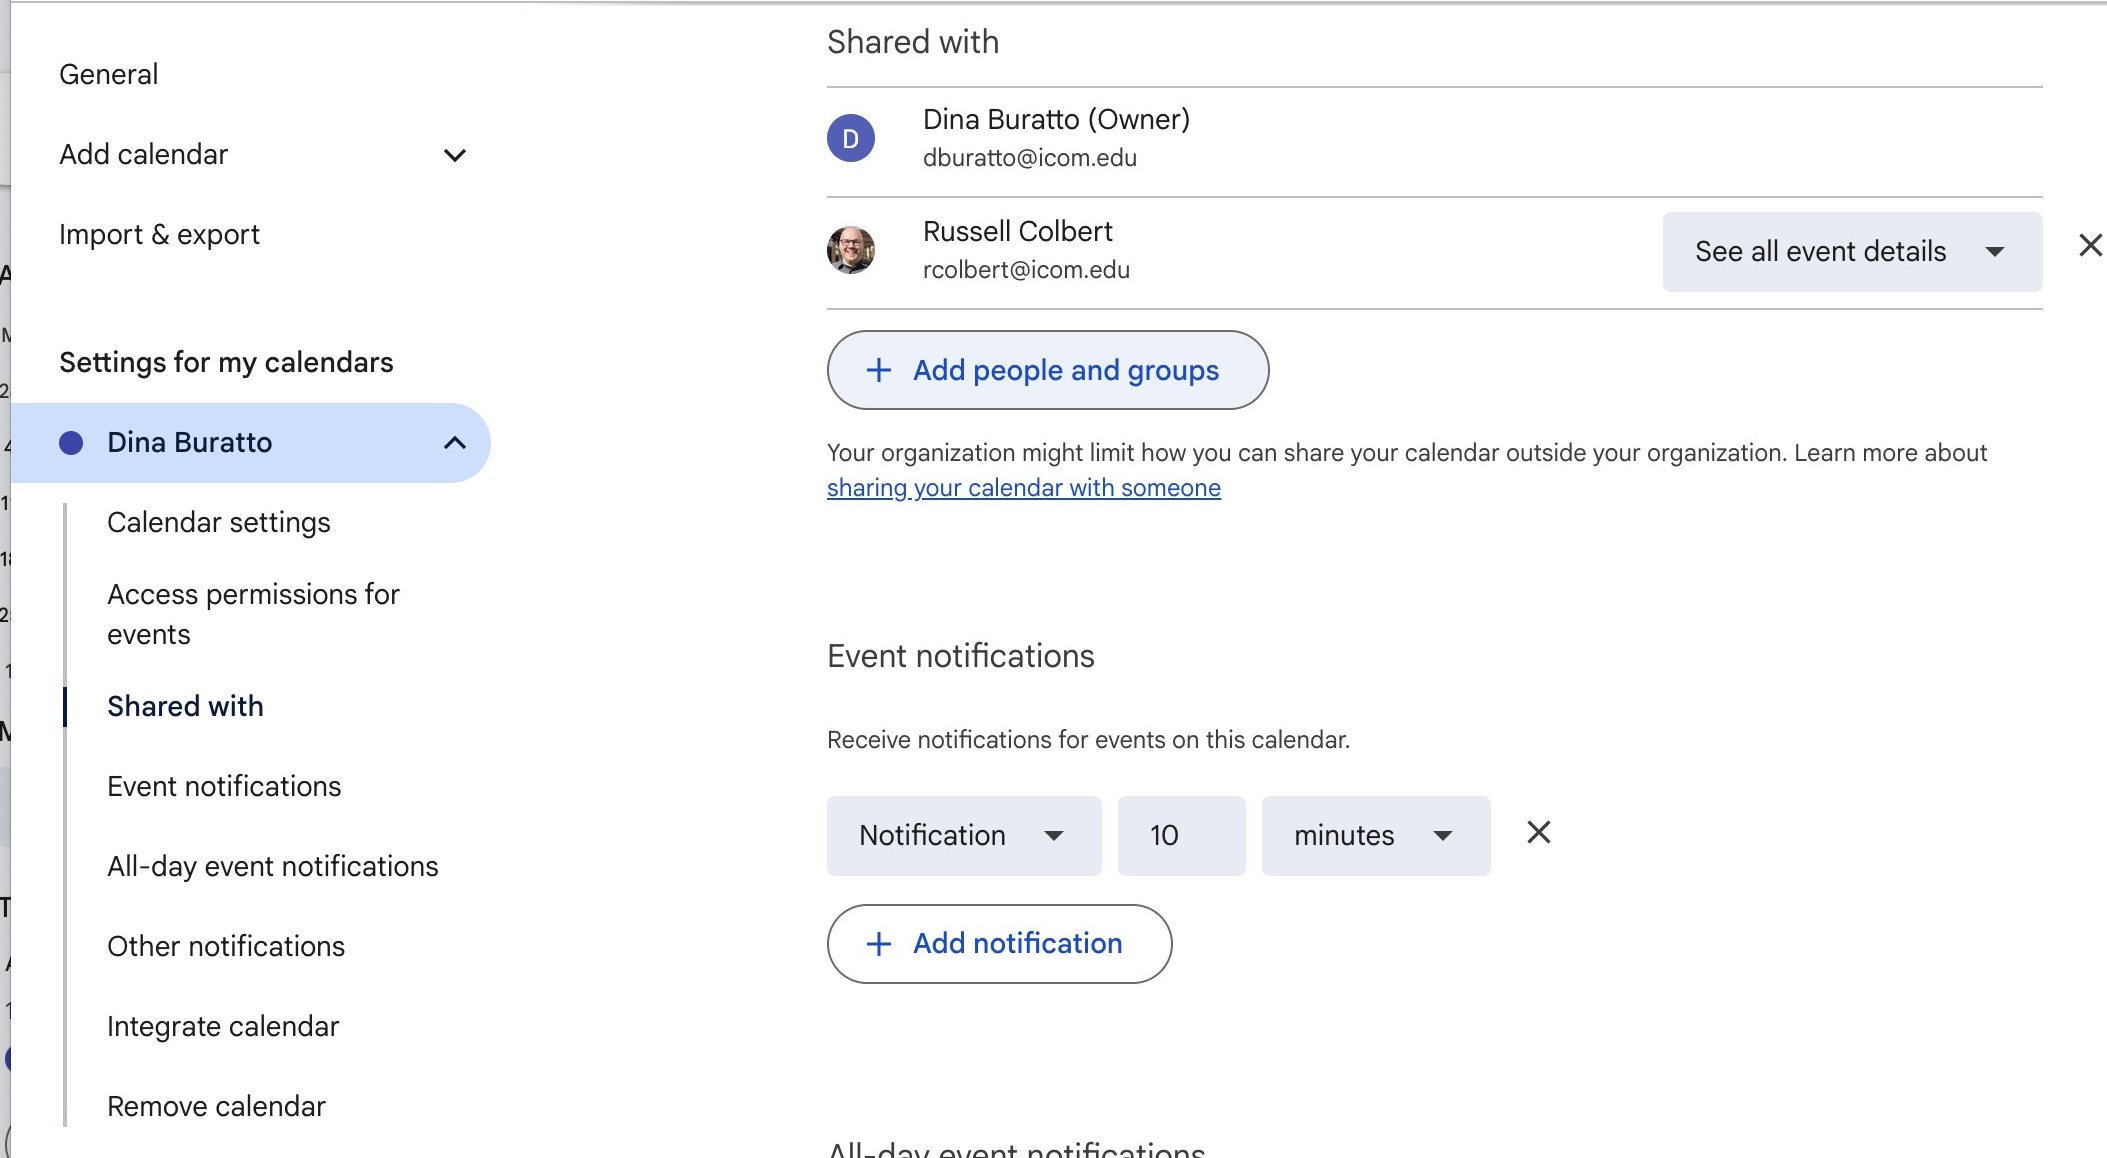Open See all event details dropdown
Viewport: 2107px width, 1158px height.
coord(1851,252)
